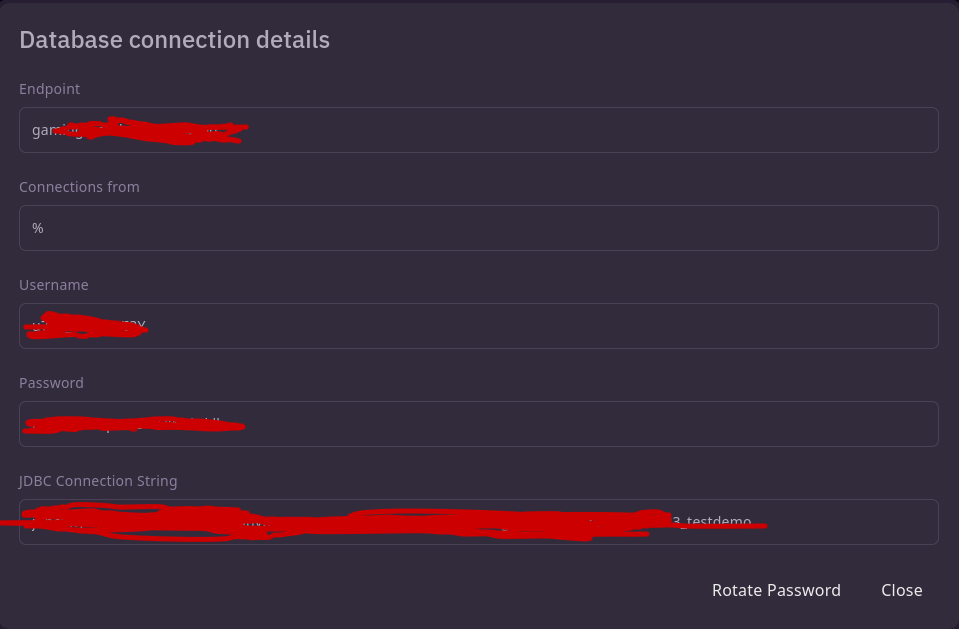959x629 pixels.
Task: Click inside the Username field
Action: pos(540,326)
